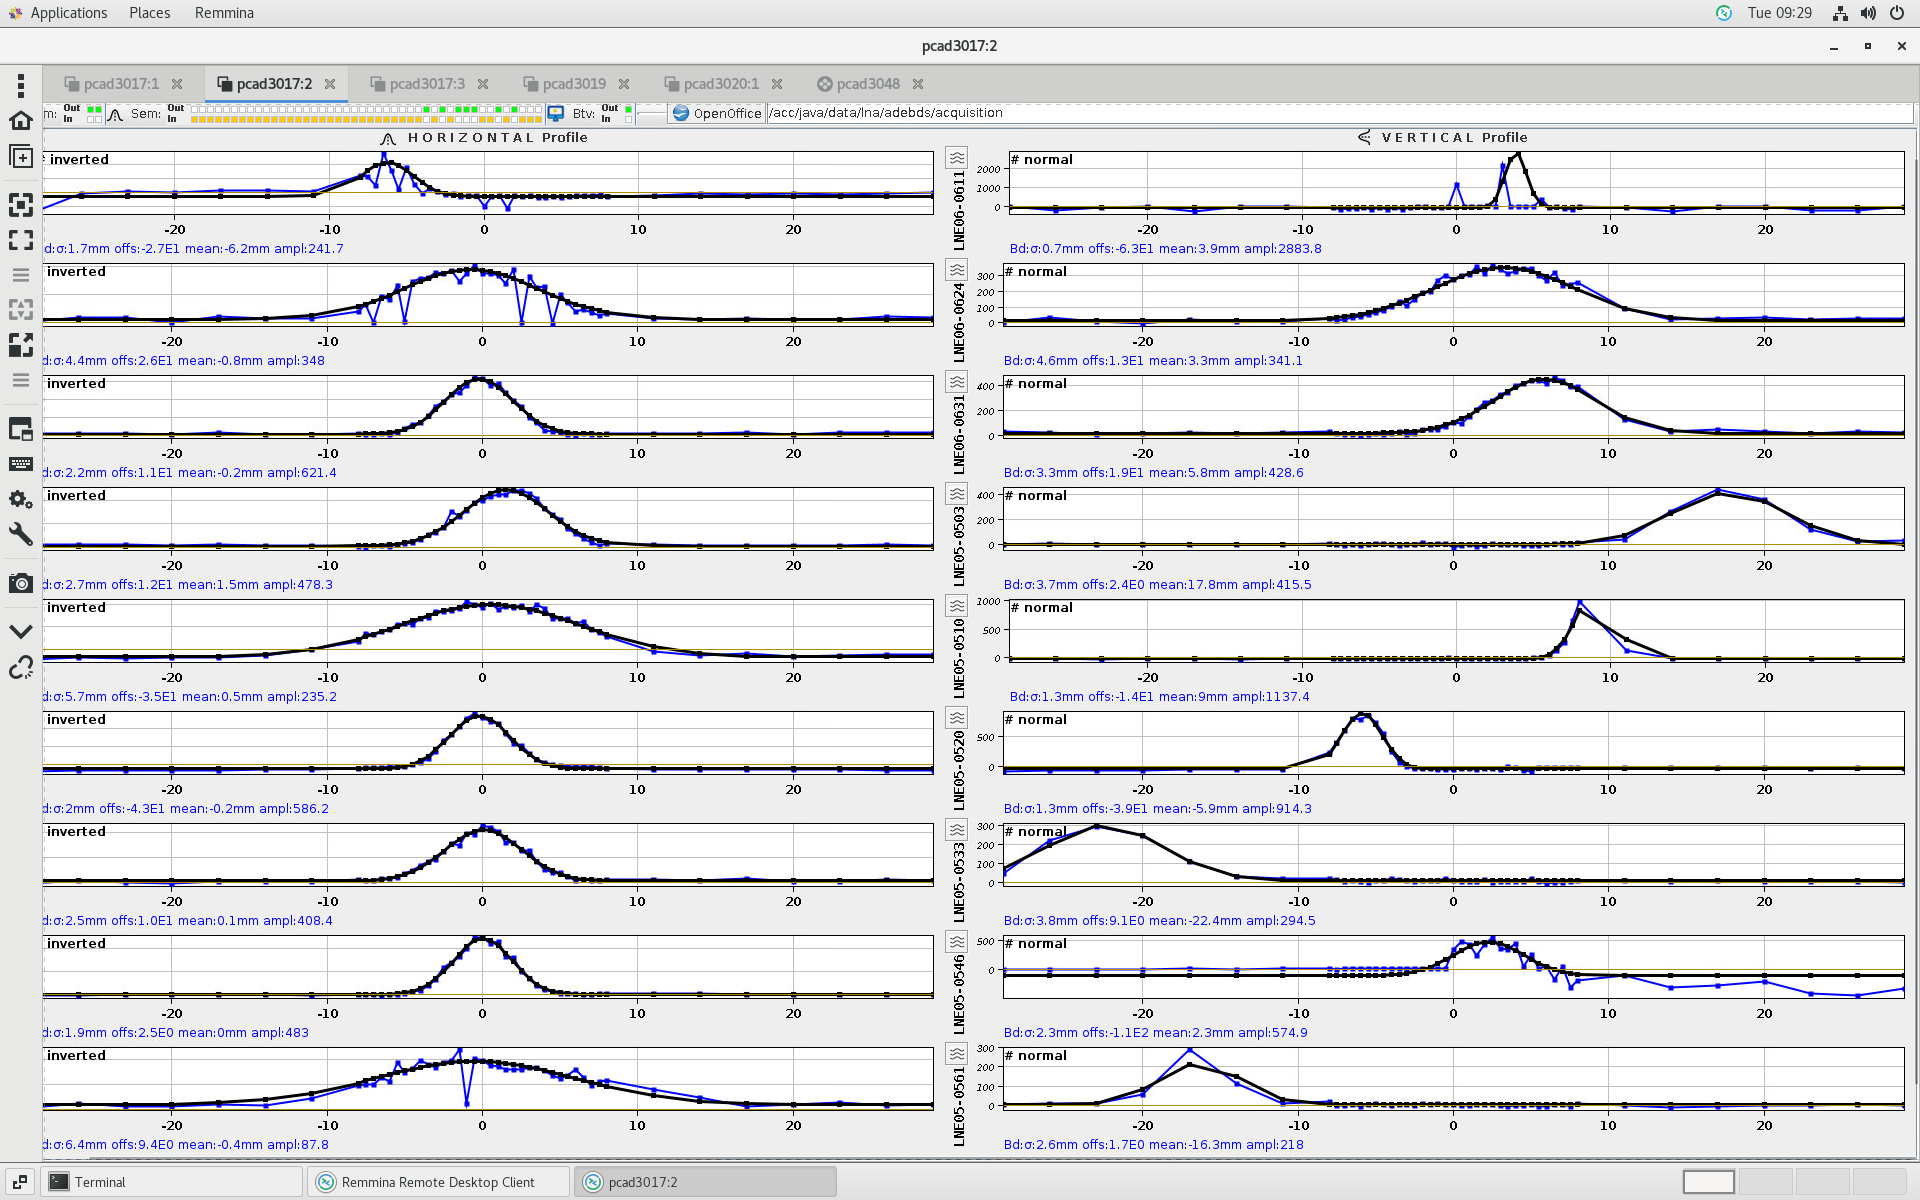Toggle the Btv In checkbox
This screenshot has height=1200, width=1920.
click(628, 119)
